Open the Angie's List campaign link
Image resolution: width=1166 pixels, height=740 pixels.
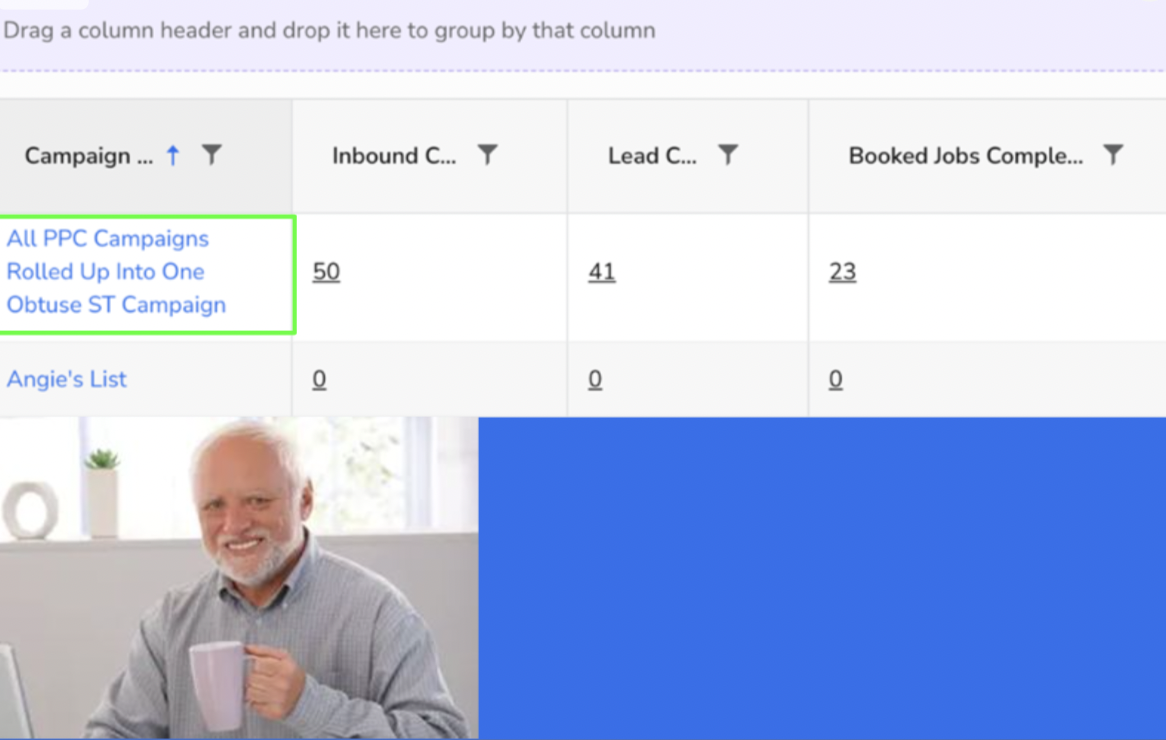pyautogui.click(x=66, y=379)
